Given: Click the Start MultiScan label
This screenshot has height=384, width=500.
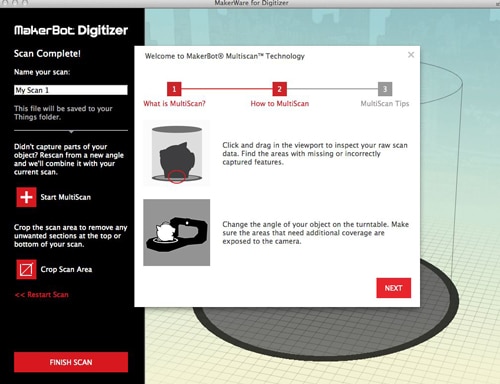Looking at the screenshot, I should coord(66,197).
